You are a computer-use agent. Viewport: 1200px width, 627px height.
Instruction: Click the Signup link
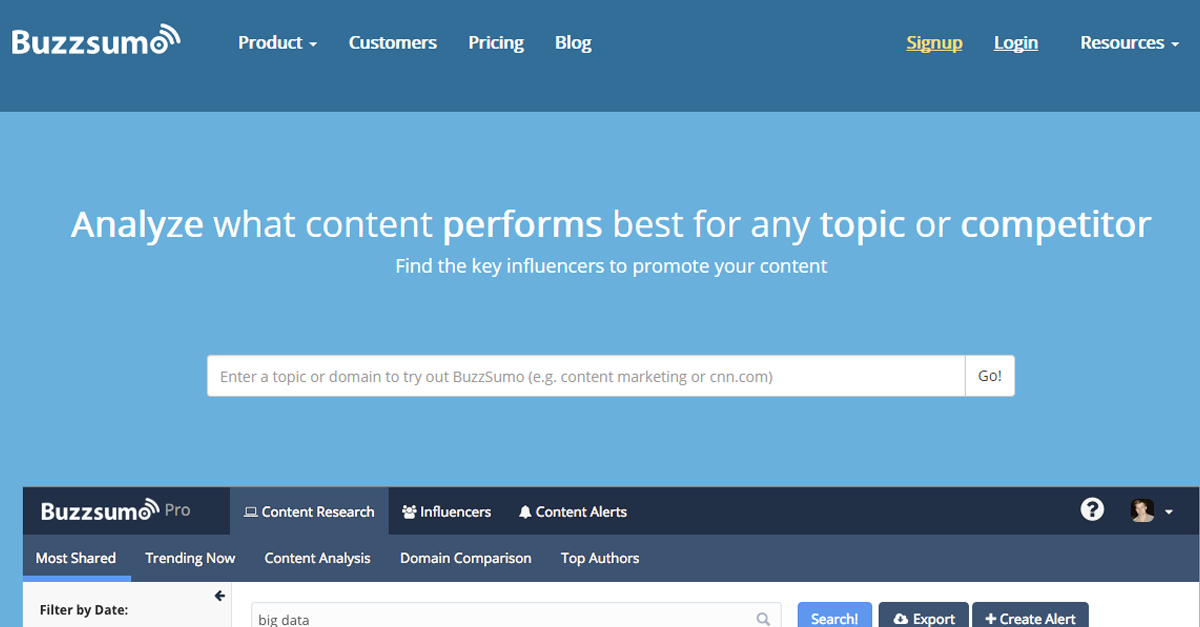pos(934,42)
